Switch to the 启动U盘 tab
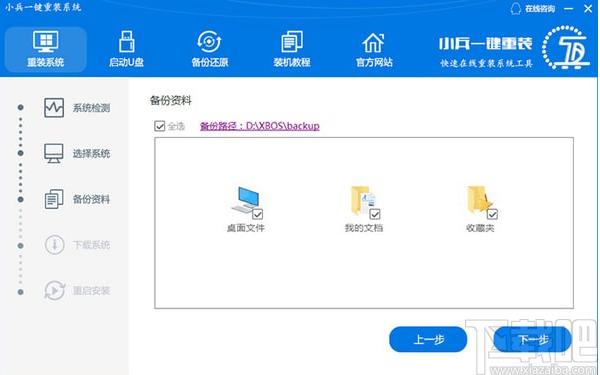This screenshot has height=375, width=600. (x=126, y=49)
